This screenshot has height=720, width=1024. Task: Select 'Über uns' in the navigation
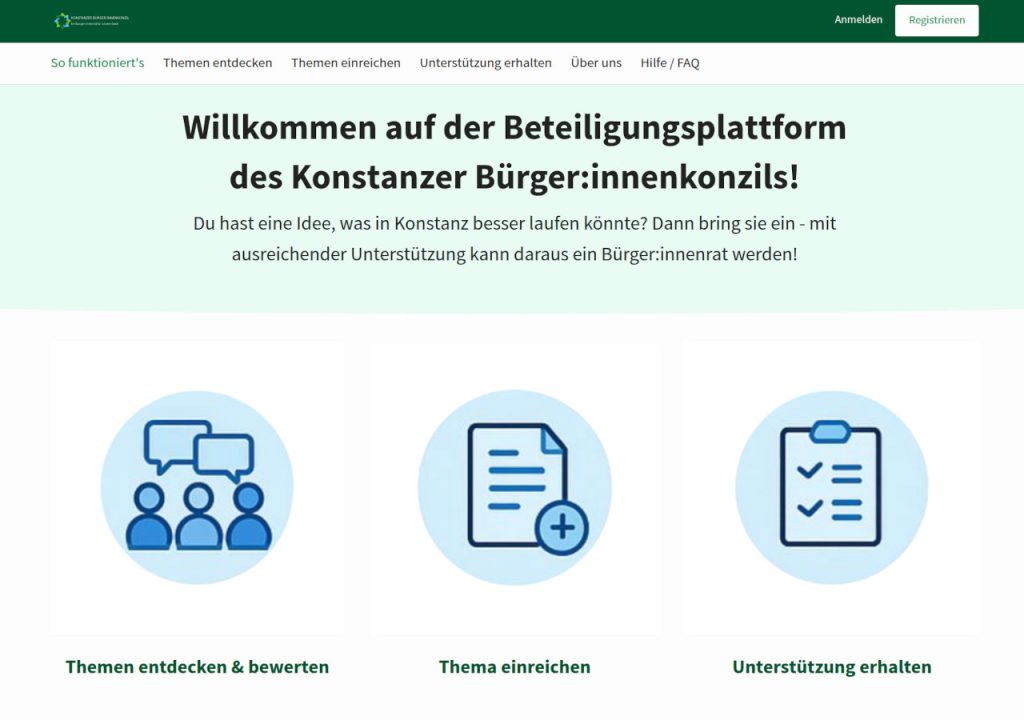pyautogui.click(x=595, y=62)
